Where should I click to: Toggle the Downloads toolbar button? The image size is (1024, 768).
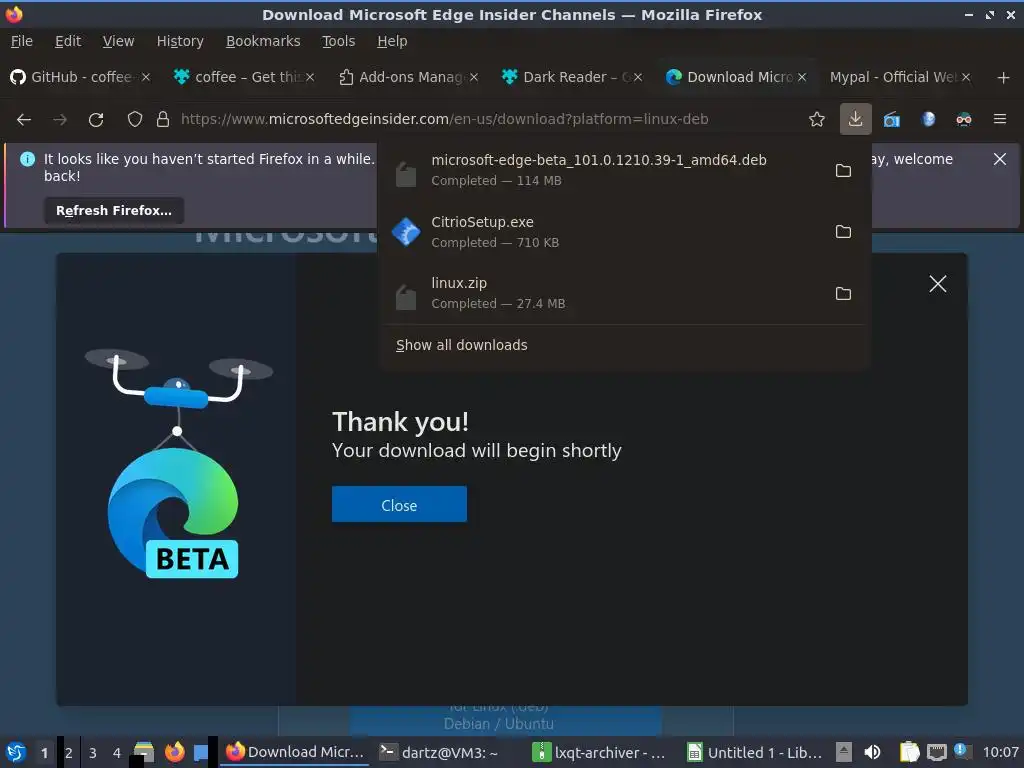(x=856, y=119)
